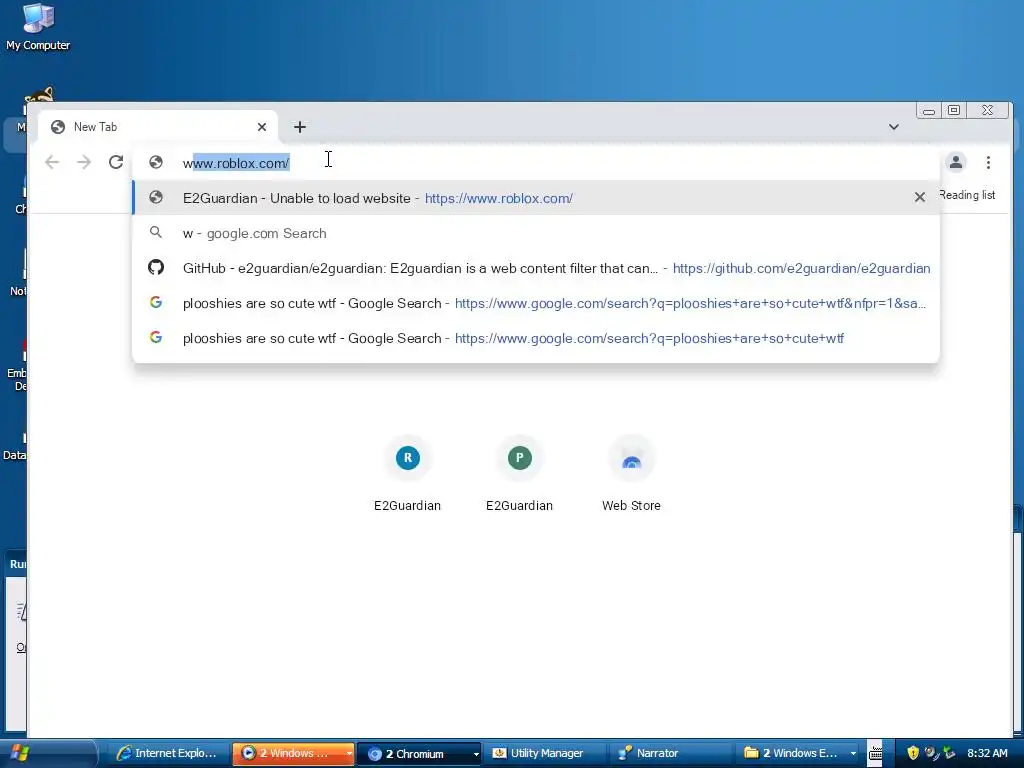
Task: Switch to Narrator taskbar button
Action: click(669, 753)
